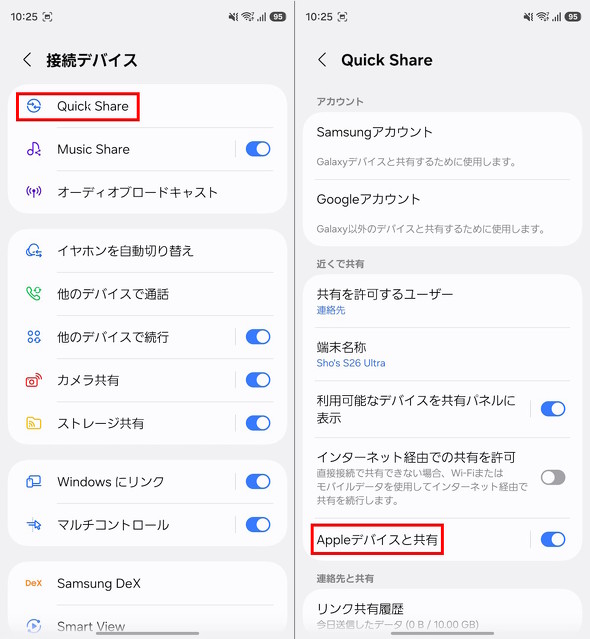Disable the Appleデバイスと共有 switch
Viewport: 590px width, 639px height.
coord(553,540)
